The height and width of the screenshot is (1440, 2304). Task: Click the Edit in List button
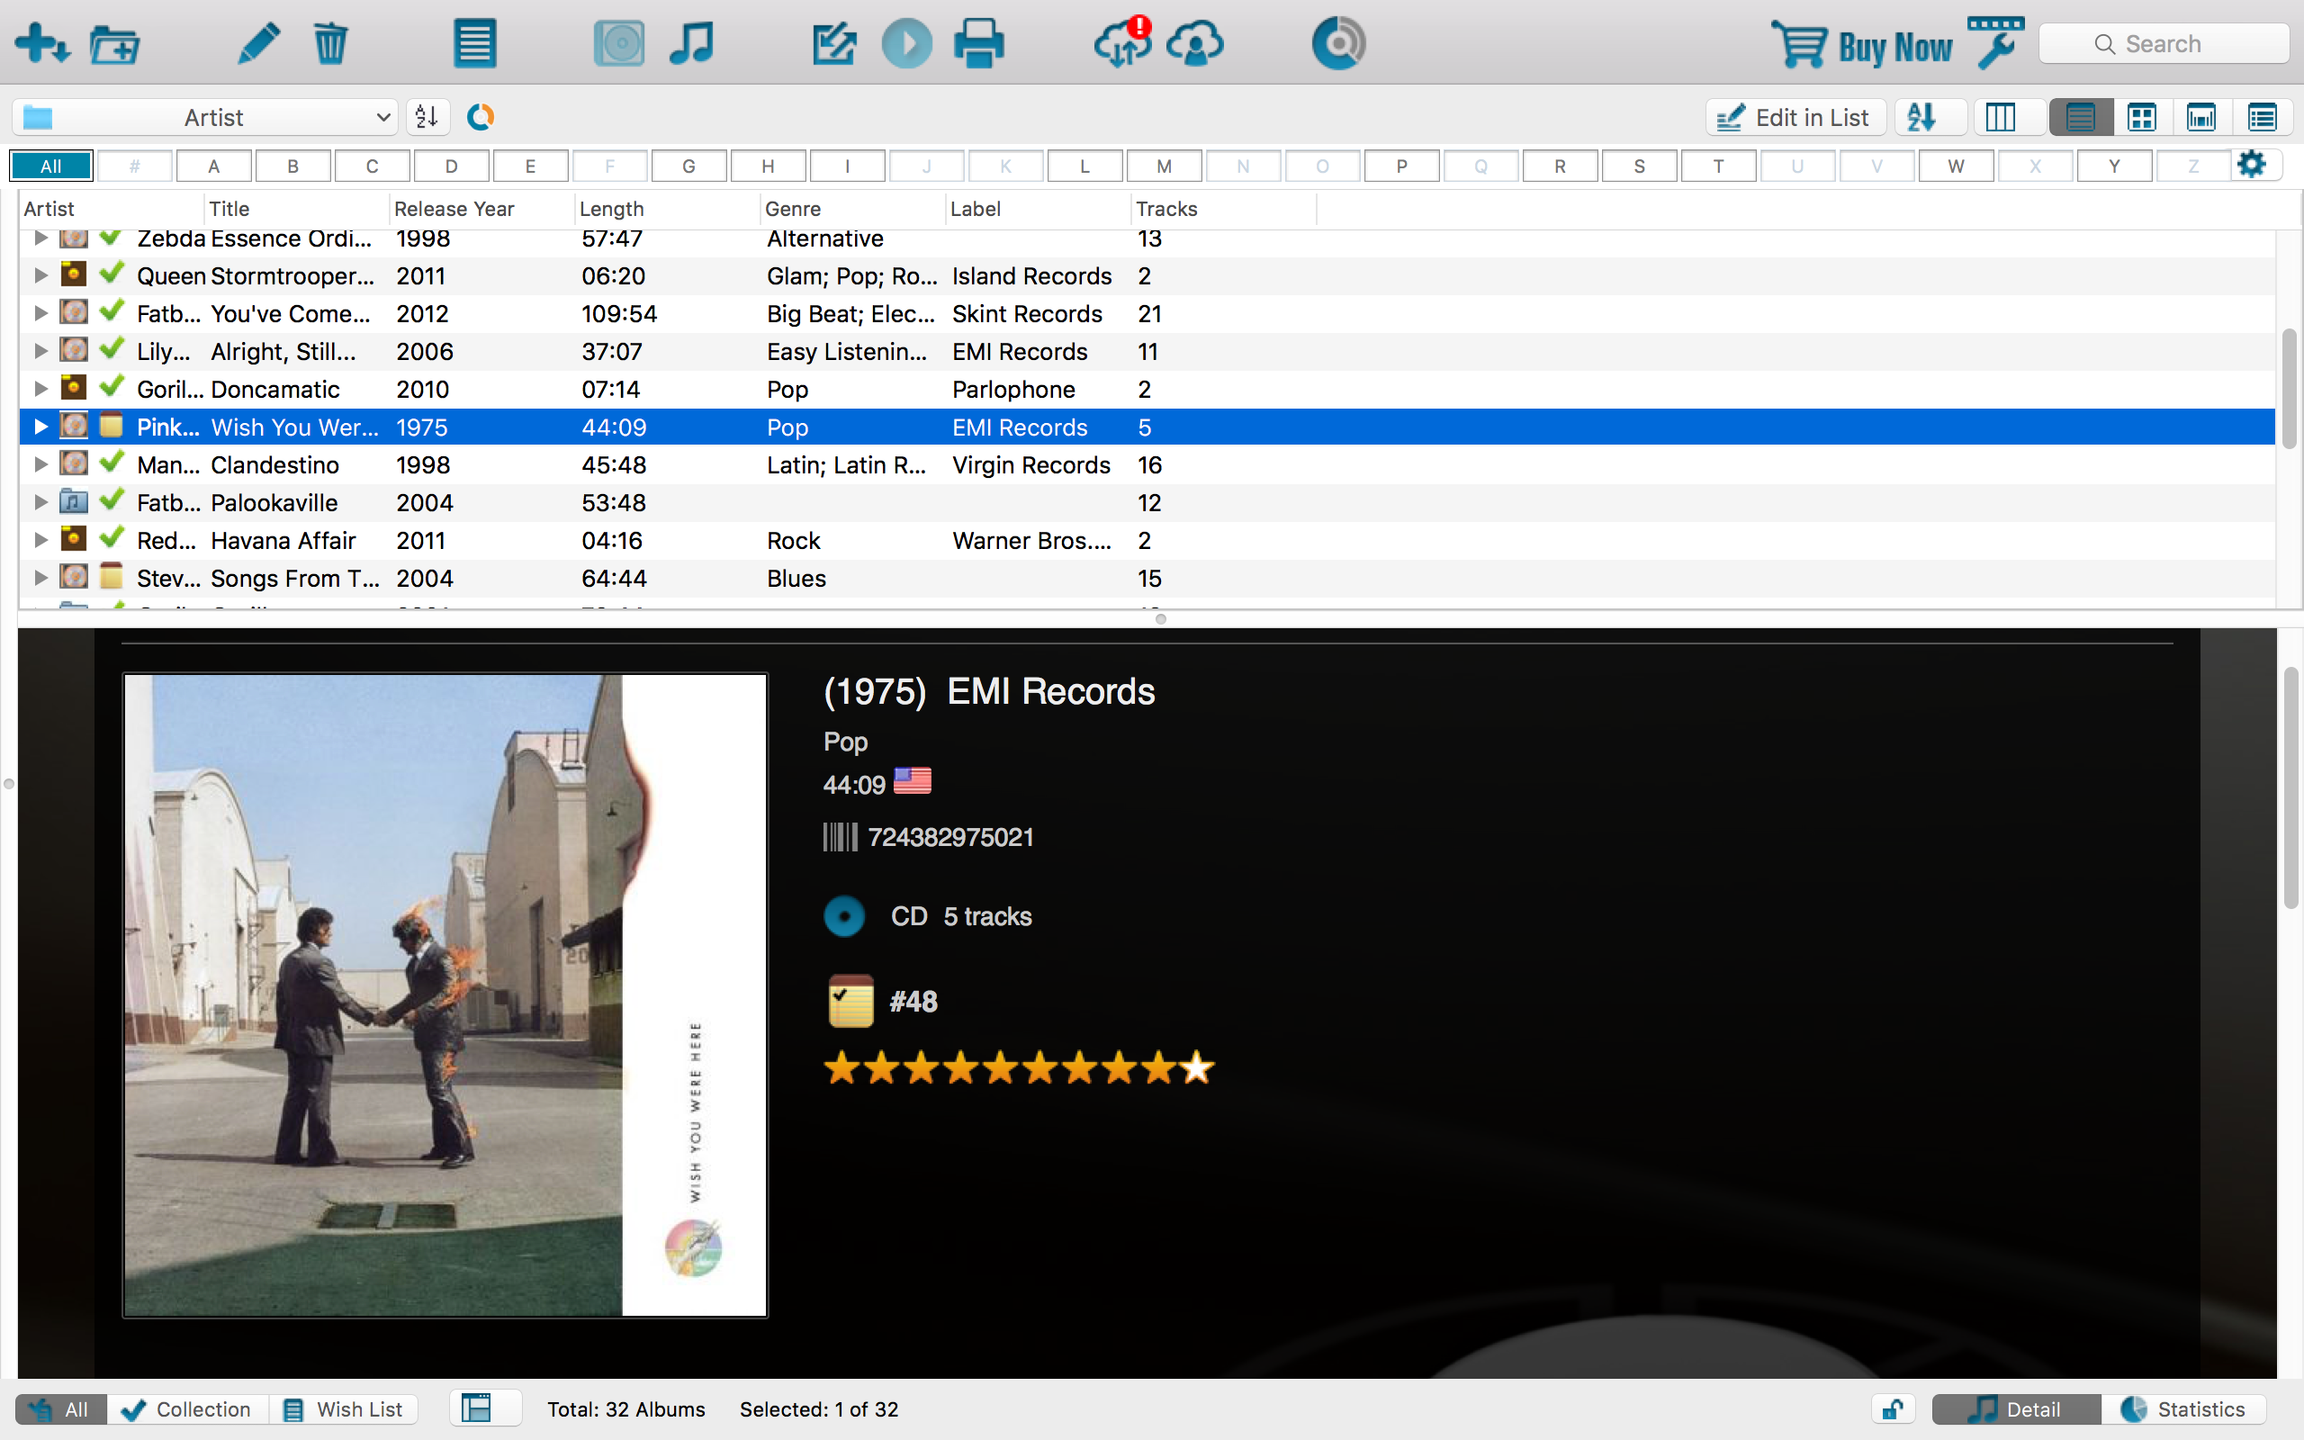[1796, 117]
